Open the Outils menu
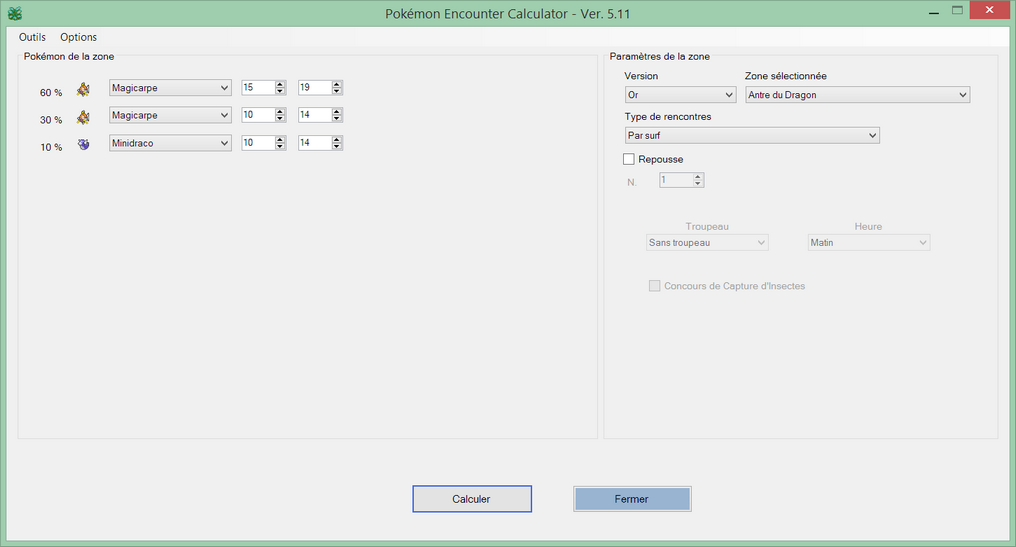 [32, 37]
